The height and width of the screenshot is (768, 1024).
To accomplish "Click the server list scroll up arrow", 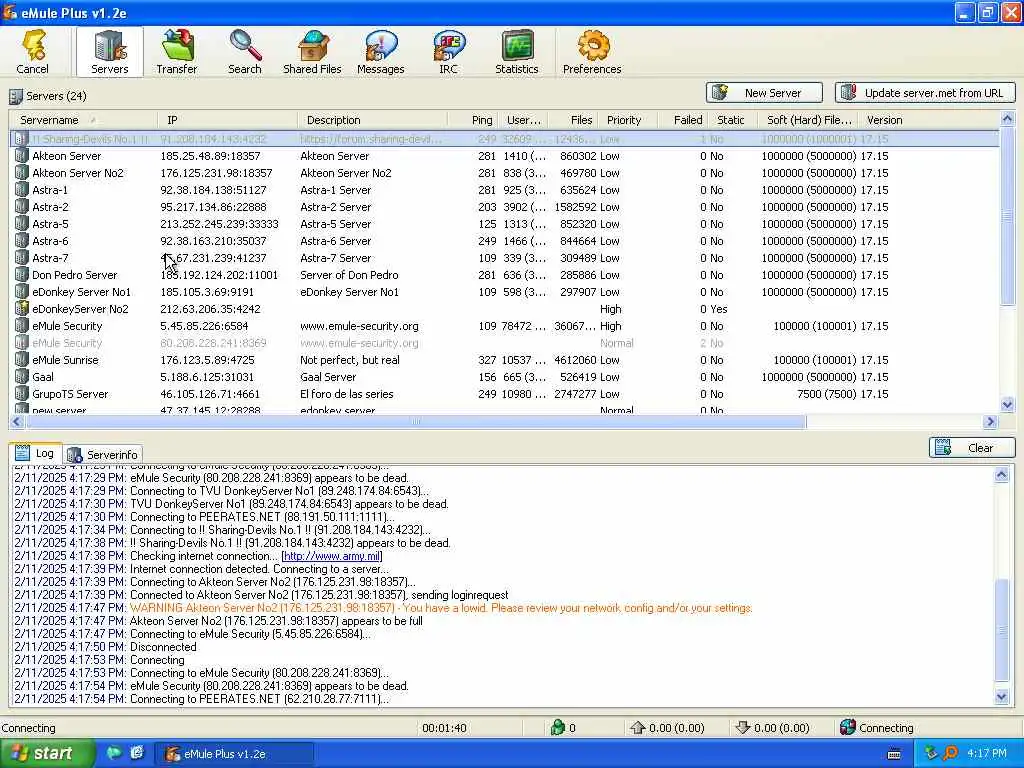I will (1007, 119).
